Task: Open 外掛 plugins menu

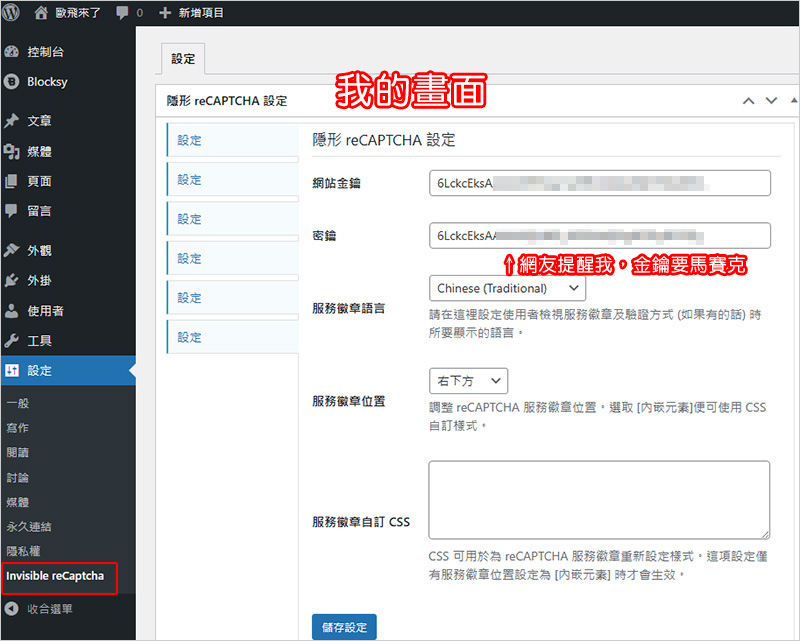Action: [38, 280]
